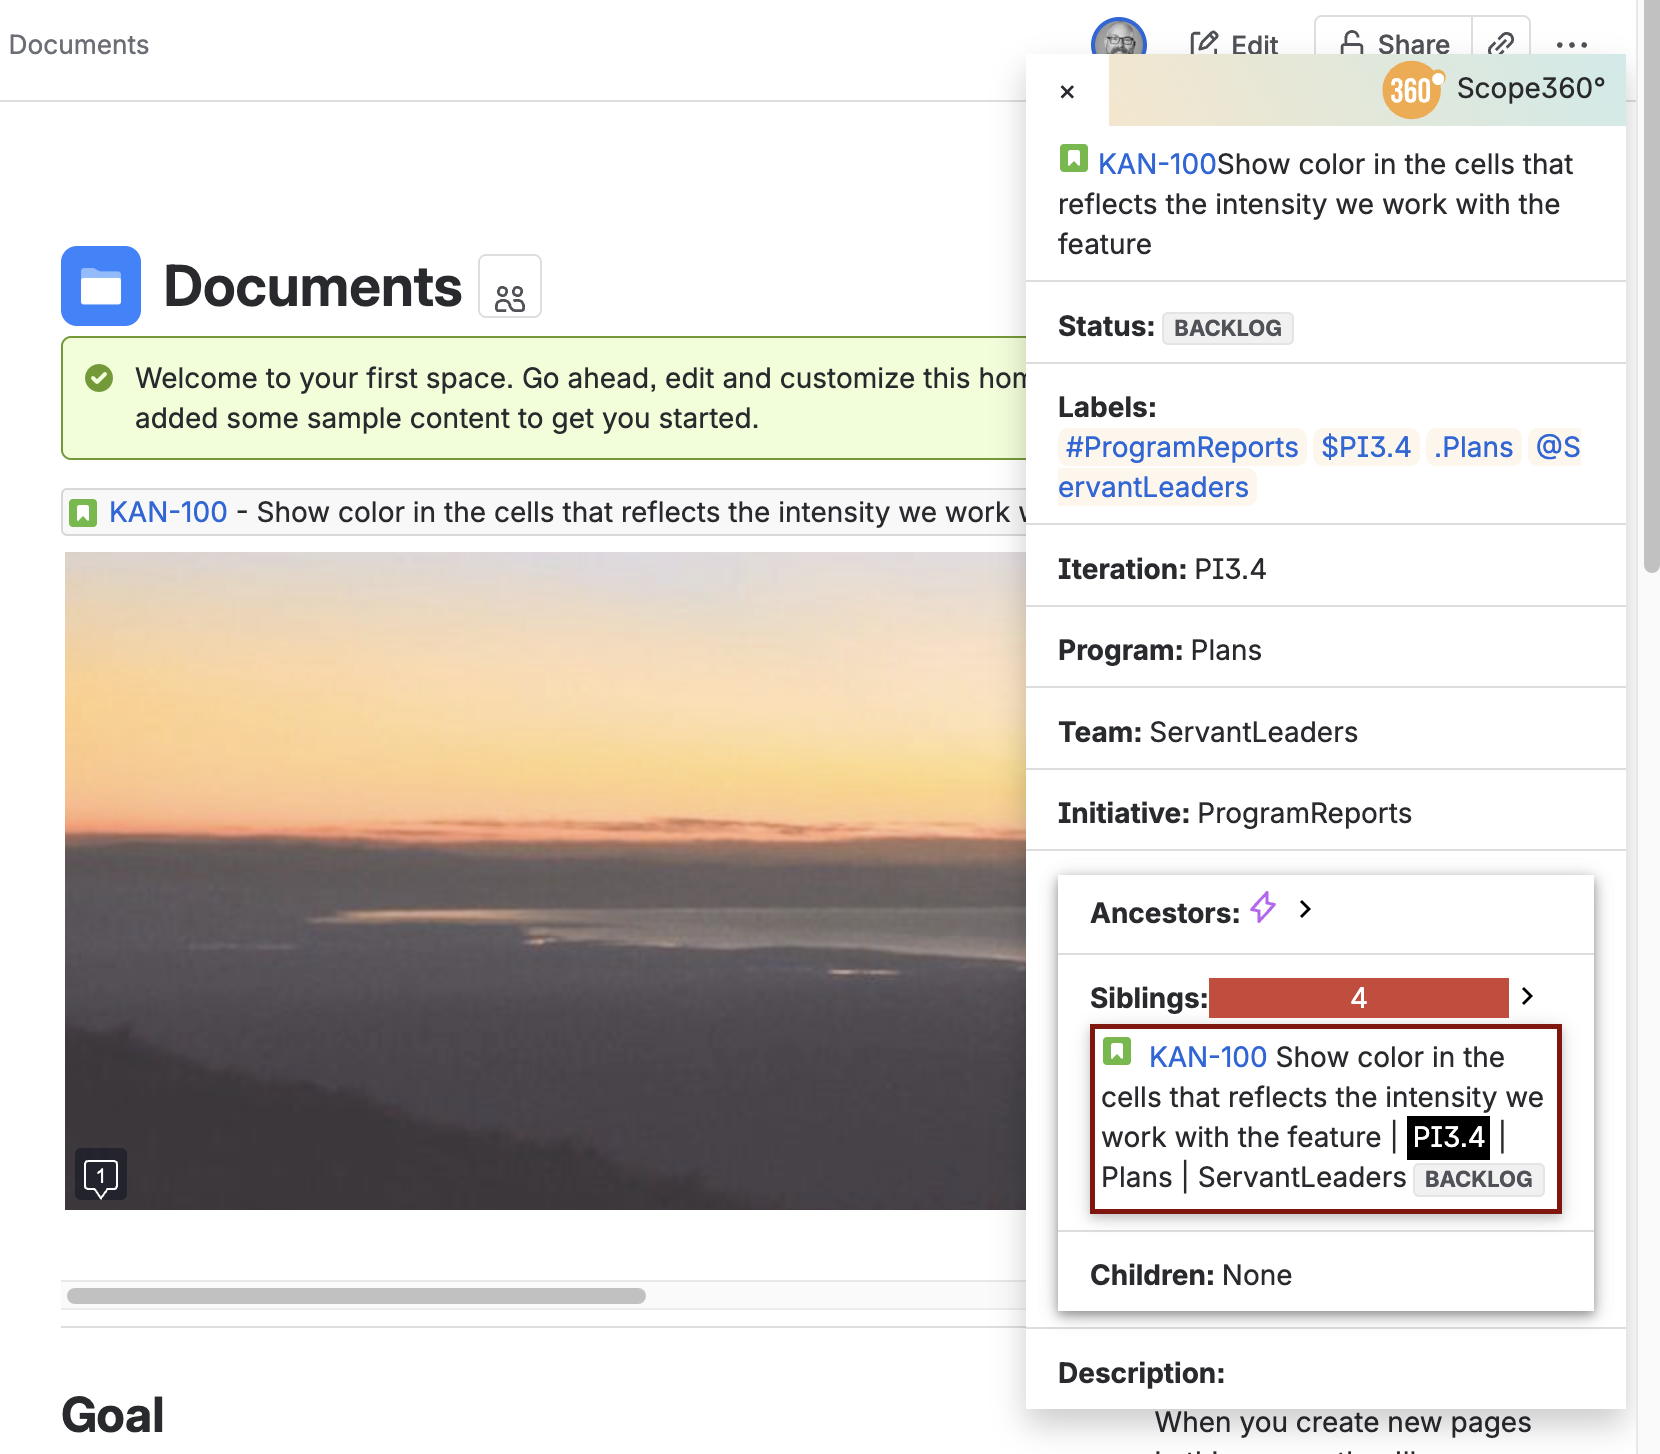Click BACKLOG badge in sibling card
The image size is (1660, 1454).
pyautogui.click(x=1478, y=1179)
